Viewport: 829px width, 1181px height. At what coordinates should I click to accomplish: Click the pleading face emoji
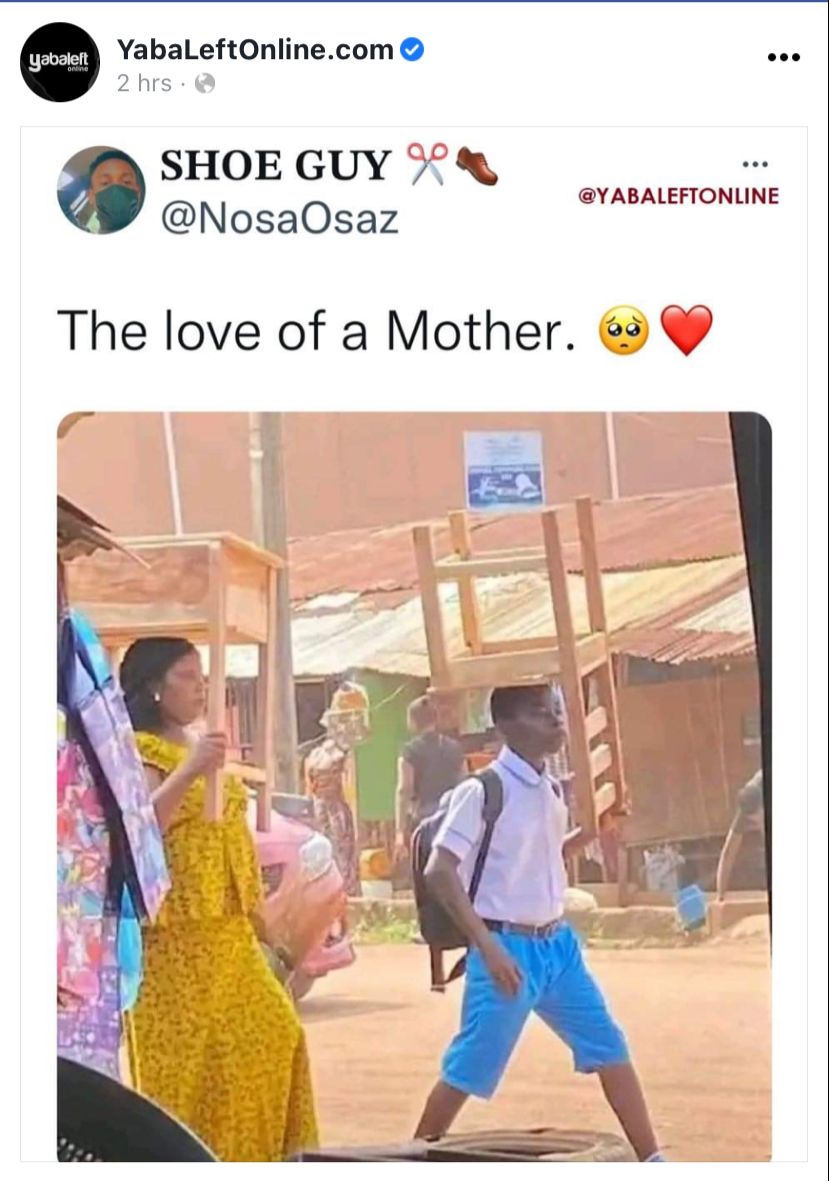pos(623,331)
